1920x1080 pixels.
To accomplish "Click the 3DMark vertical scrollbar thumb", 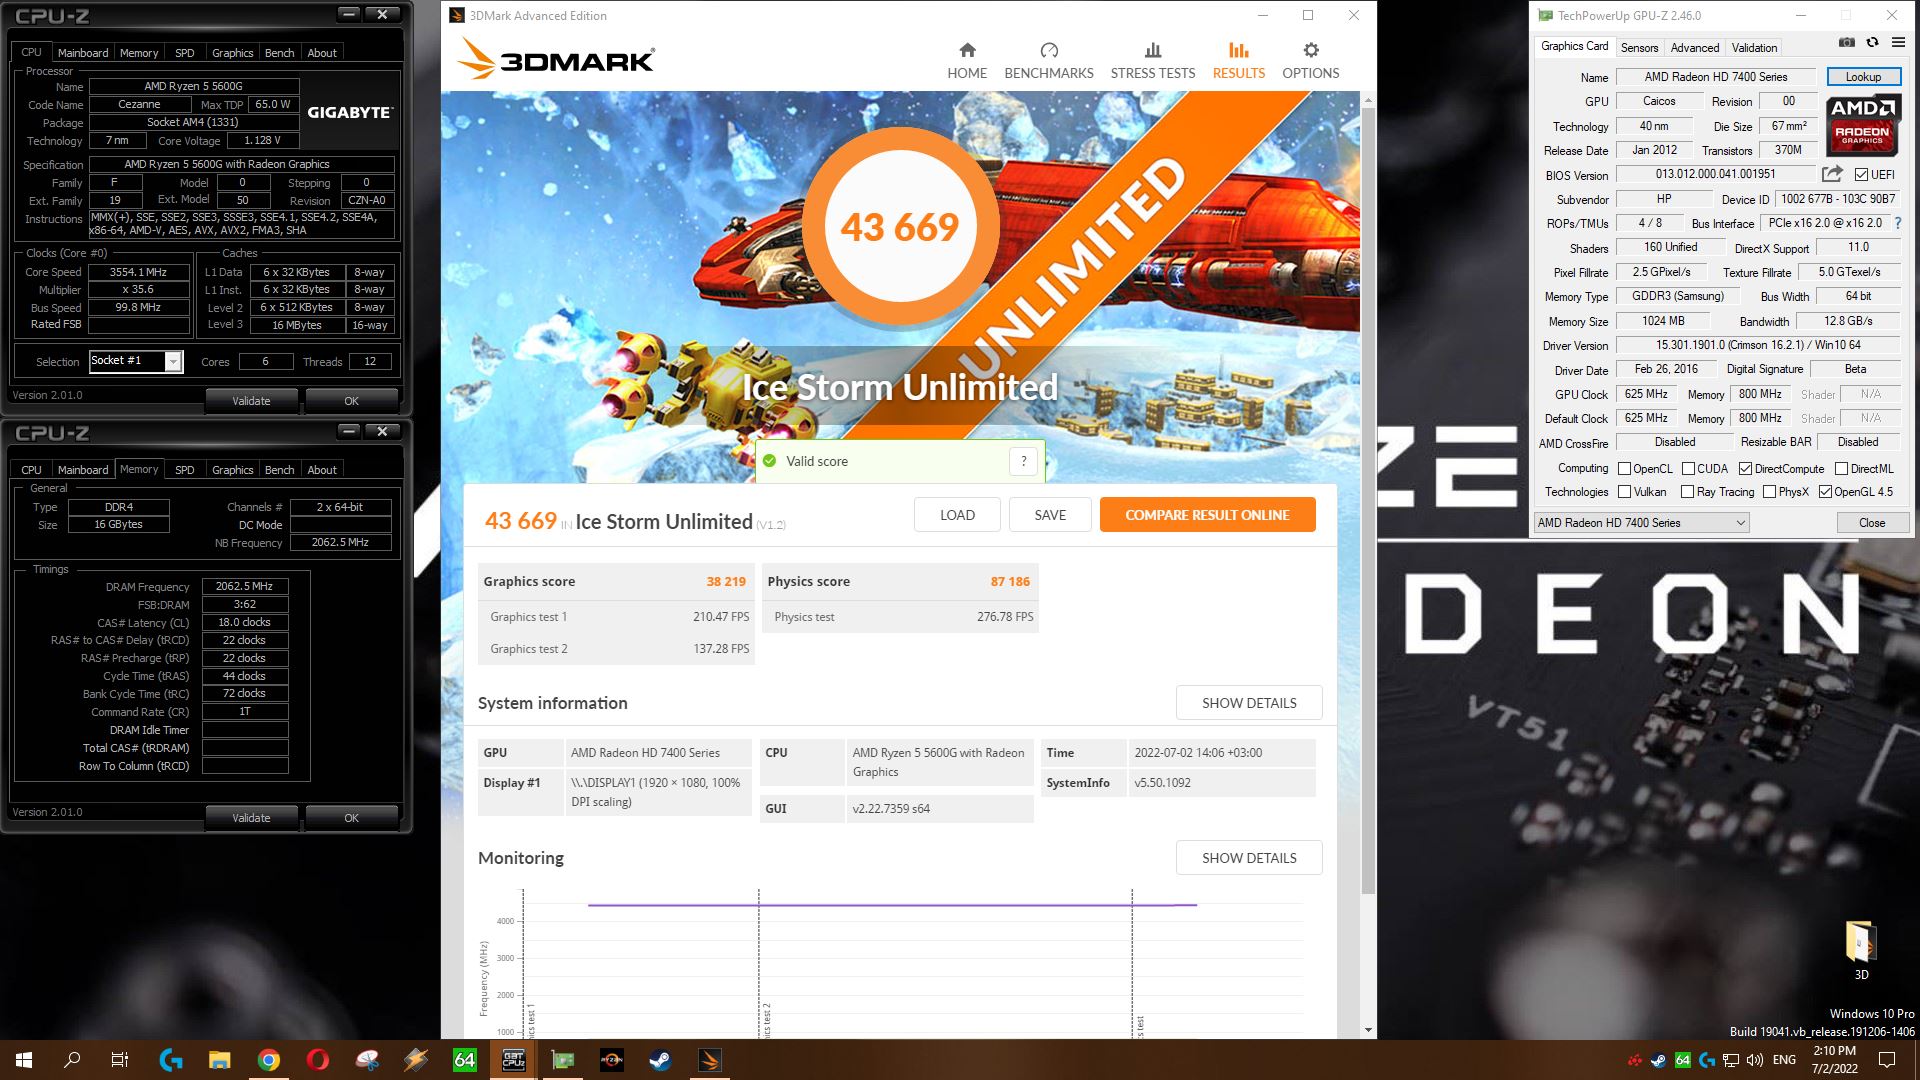I will click(x=1368, y=500).
